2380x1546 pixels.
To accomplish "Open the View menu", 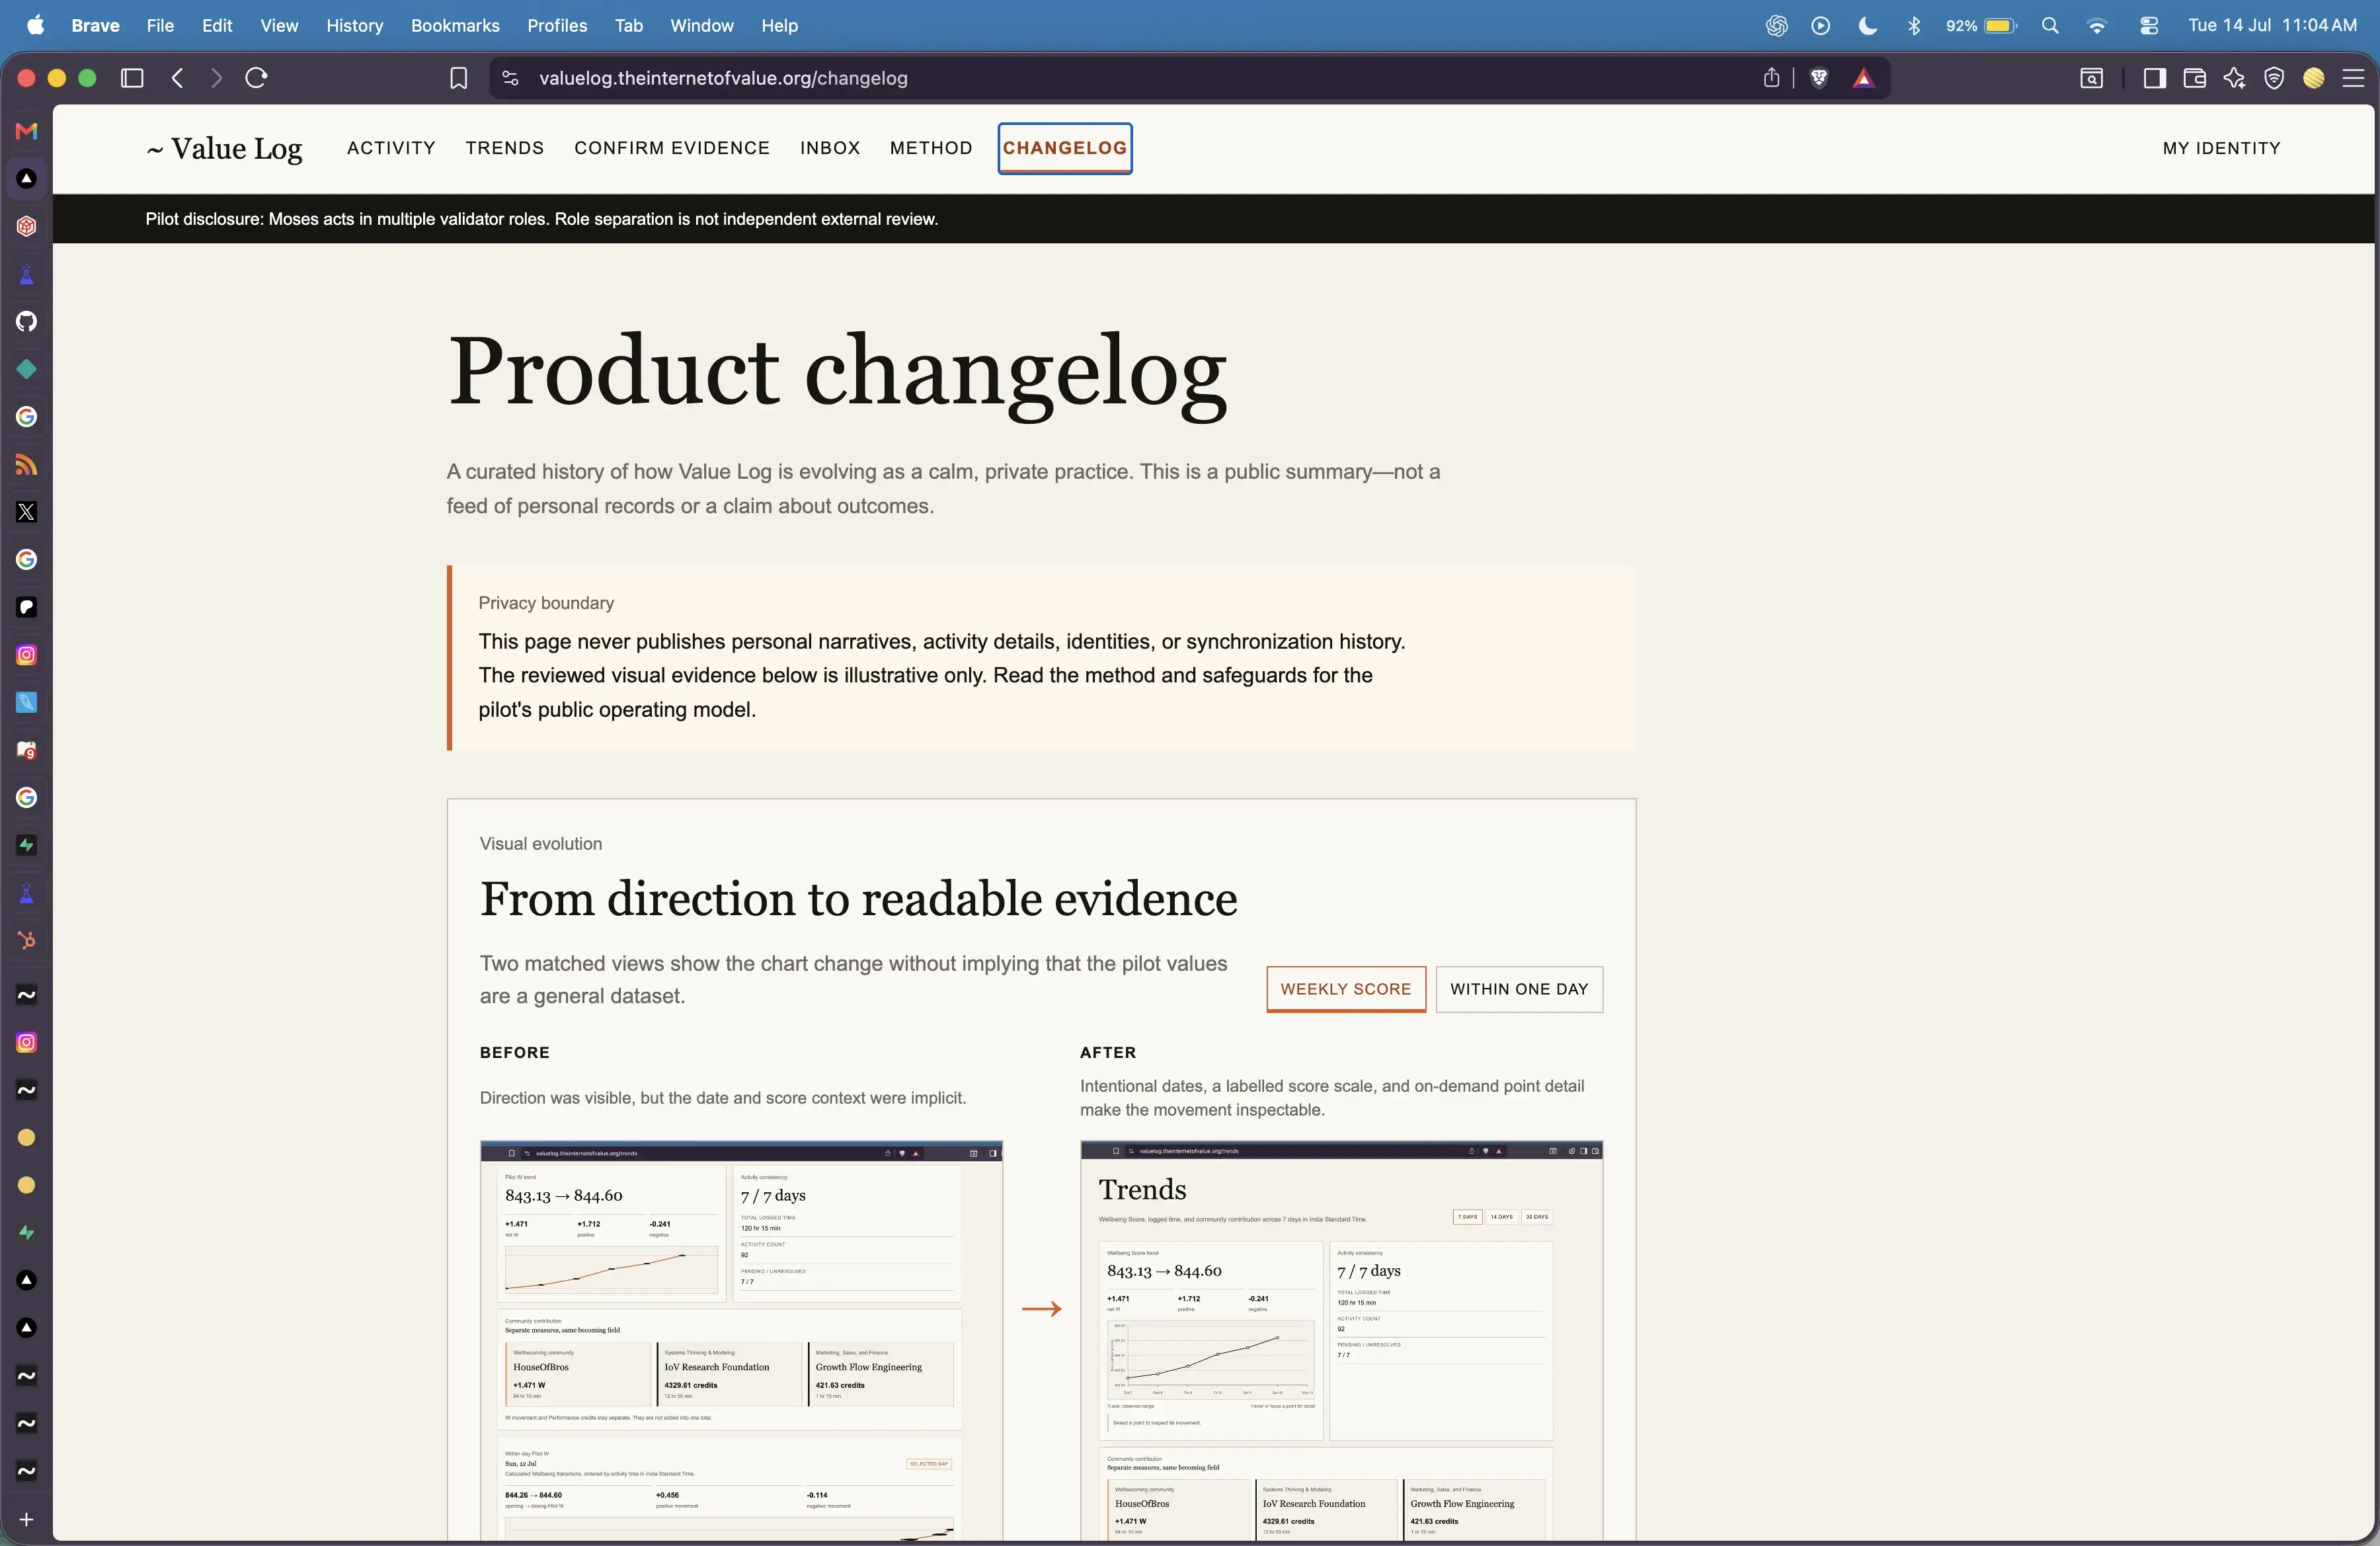I will [279, 26].
